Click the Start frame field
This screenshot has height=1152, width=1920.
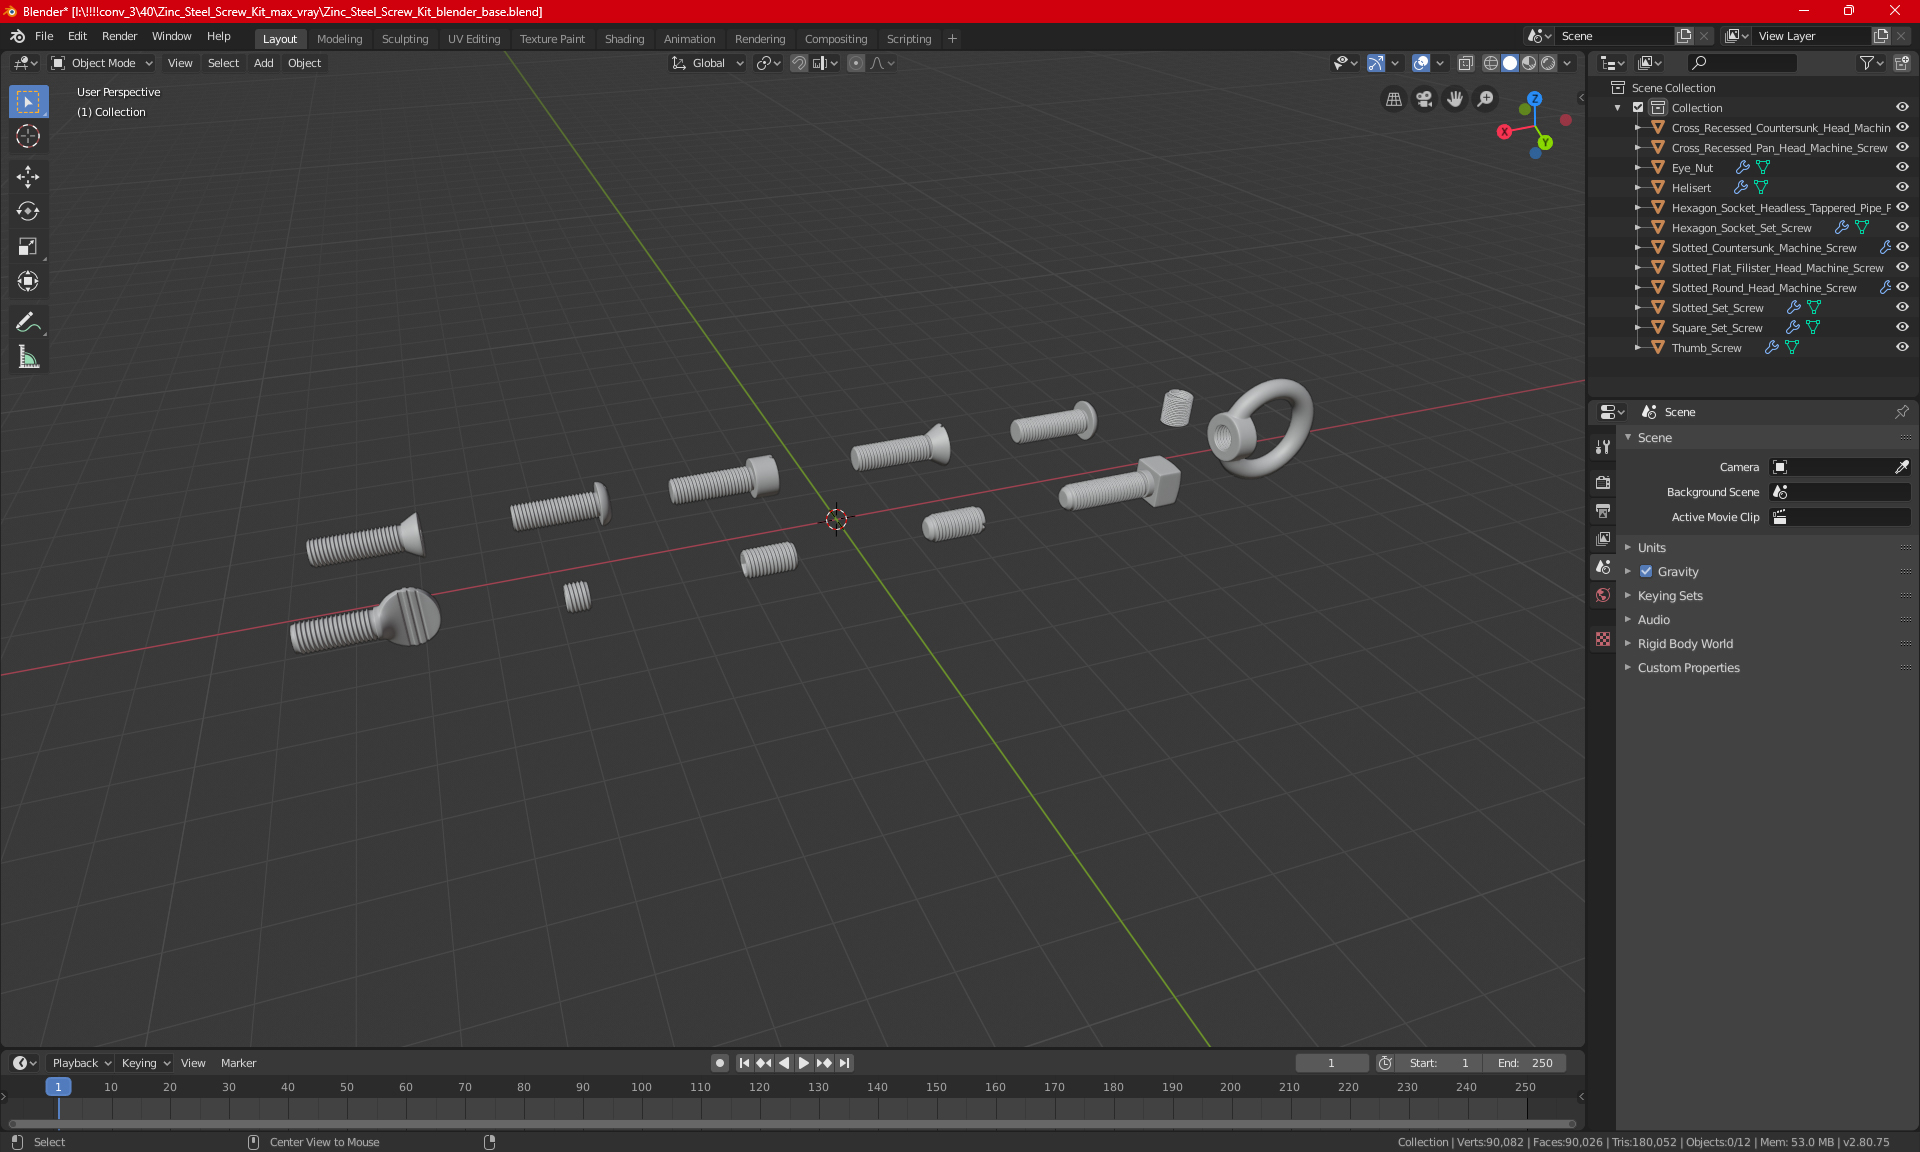[x=1439, y=1063]
